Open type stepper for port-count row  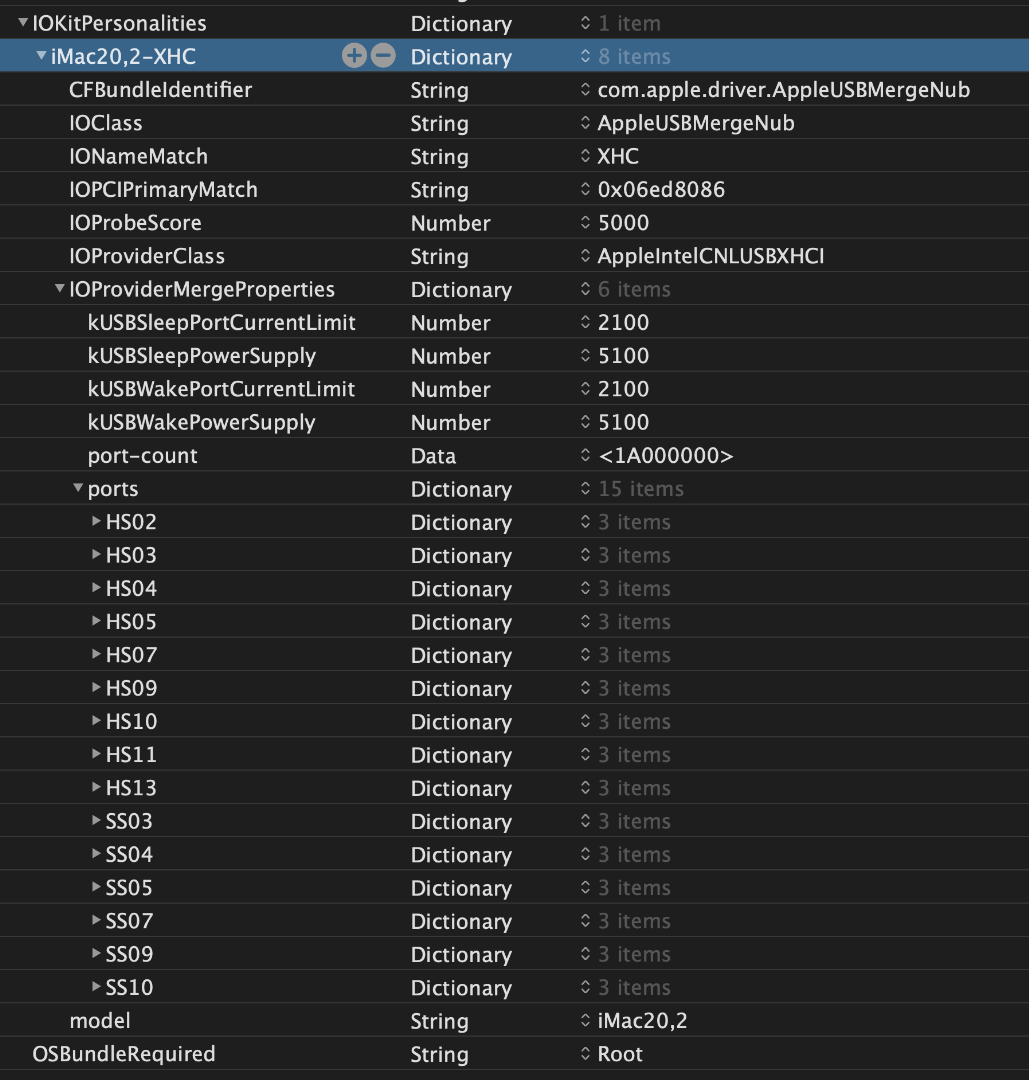(x=585, y=455)
